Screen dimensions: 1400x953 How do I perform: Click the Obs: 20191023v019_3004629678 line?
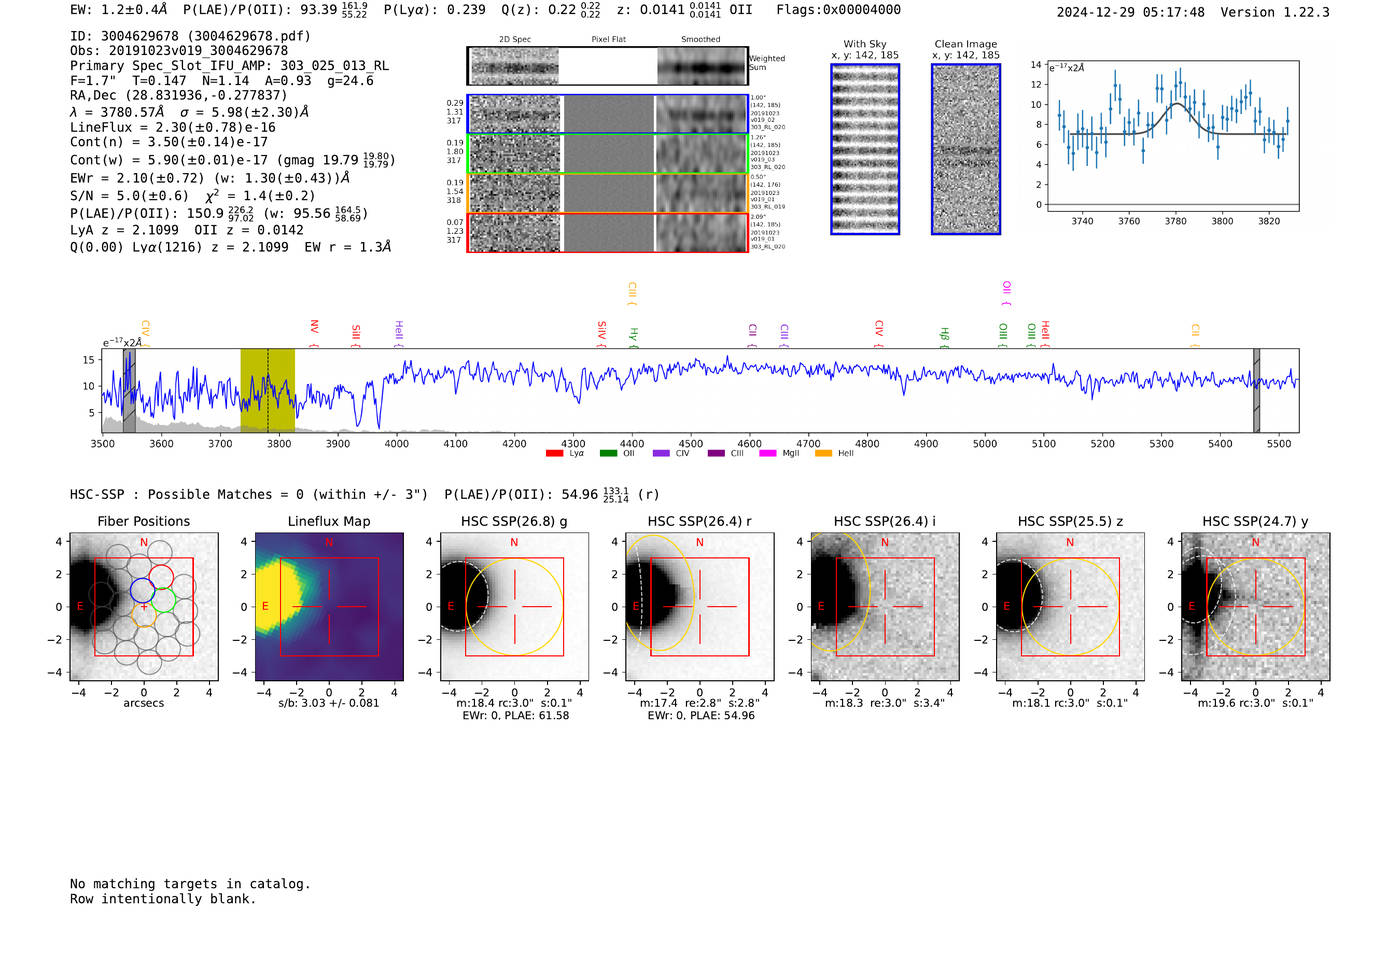pyautogui.click(x=179, y=51)
